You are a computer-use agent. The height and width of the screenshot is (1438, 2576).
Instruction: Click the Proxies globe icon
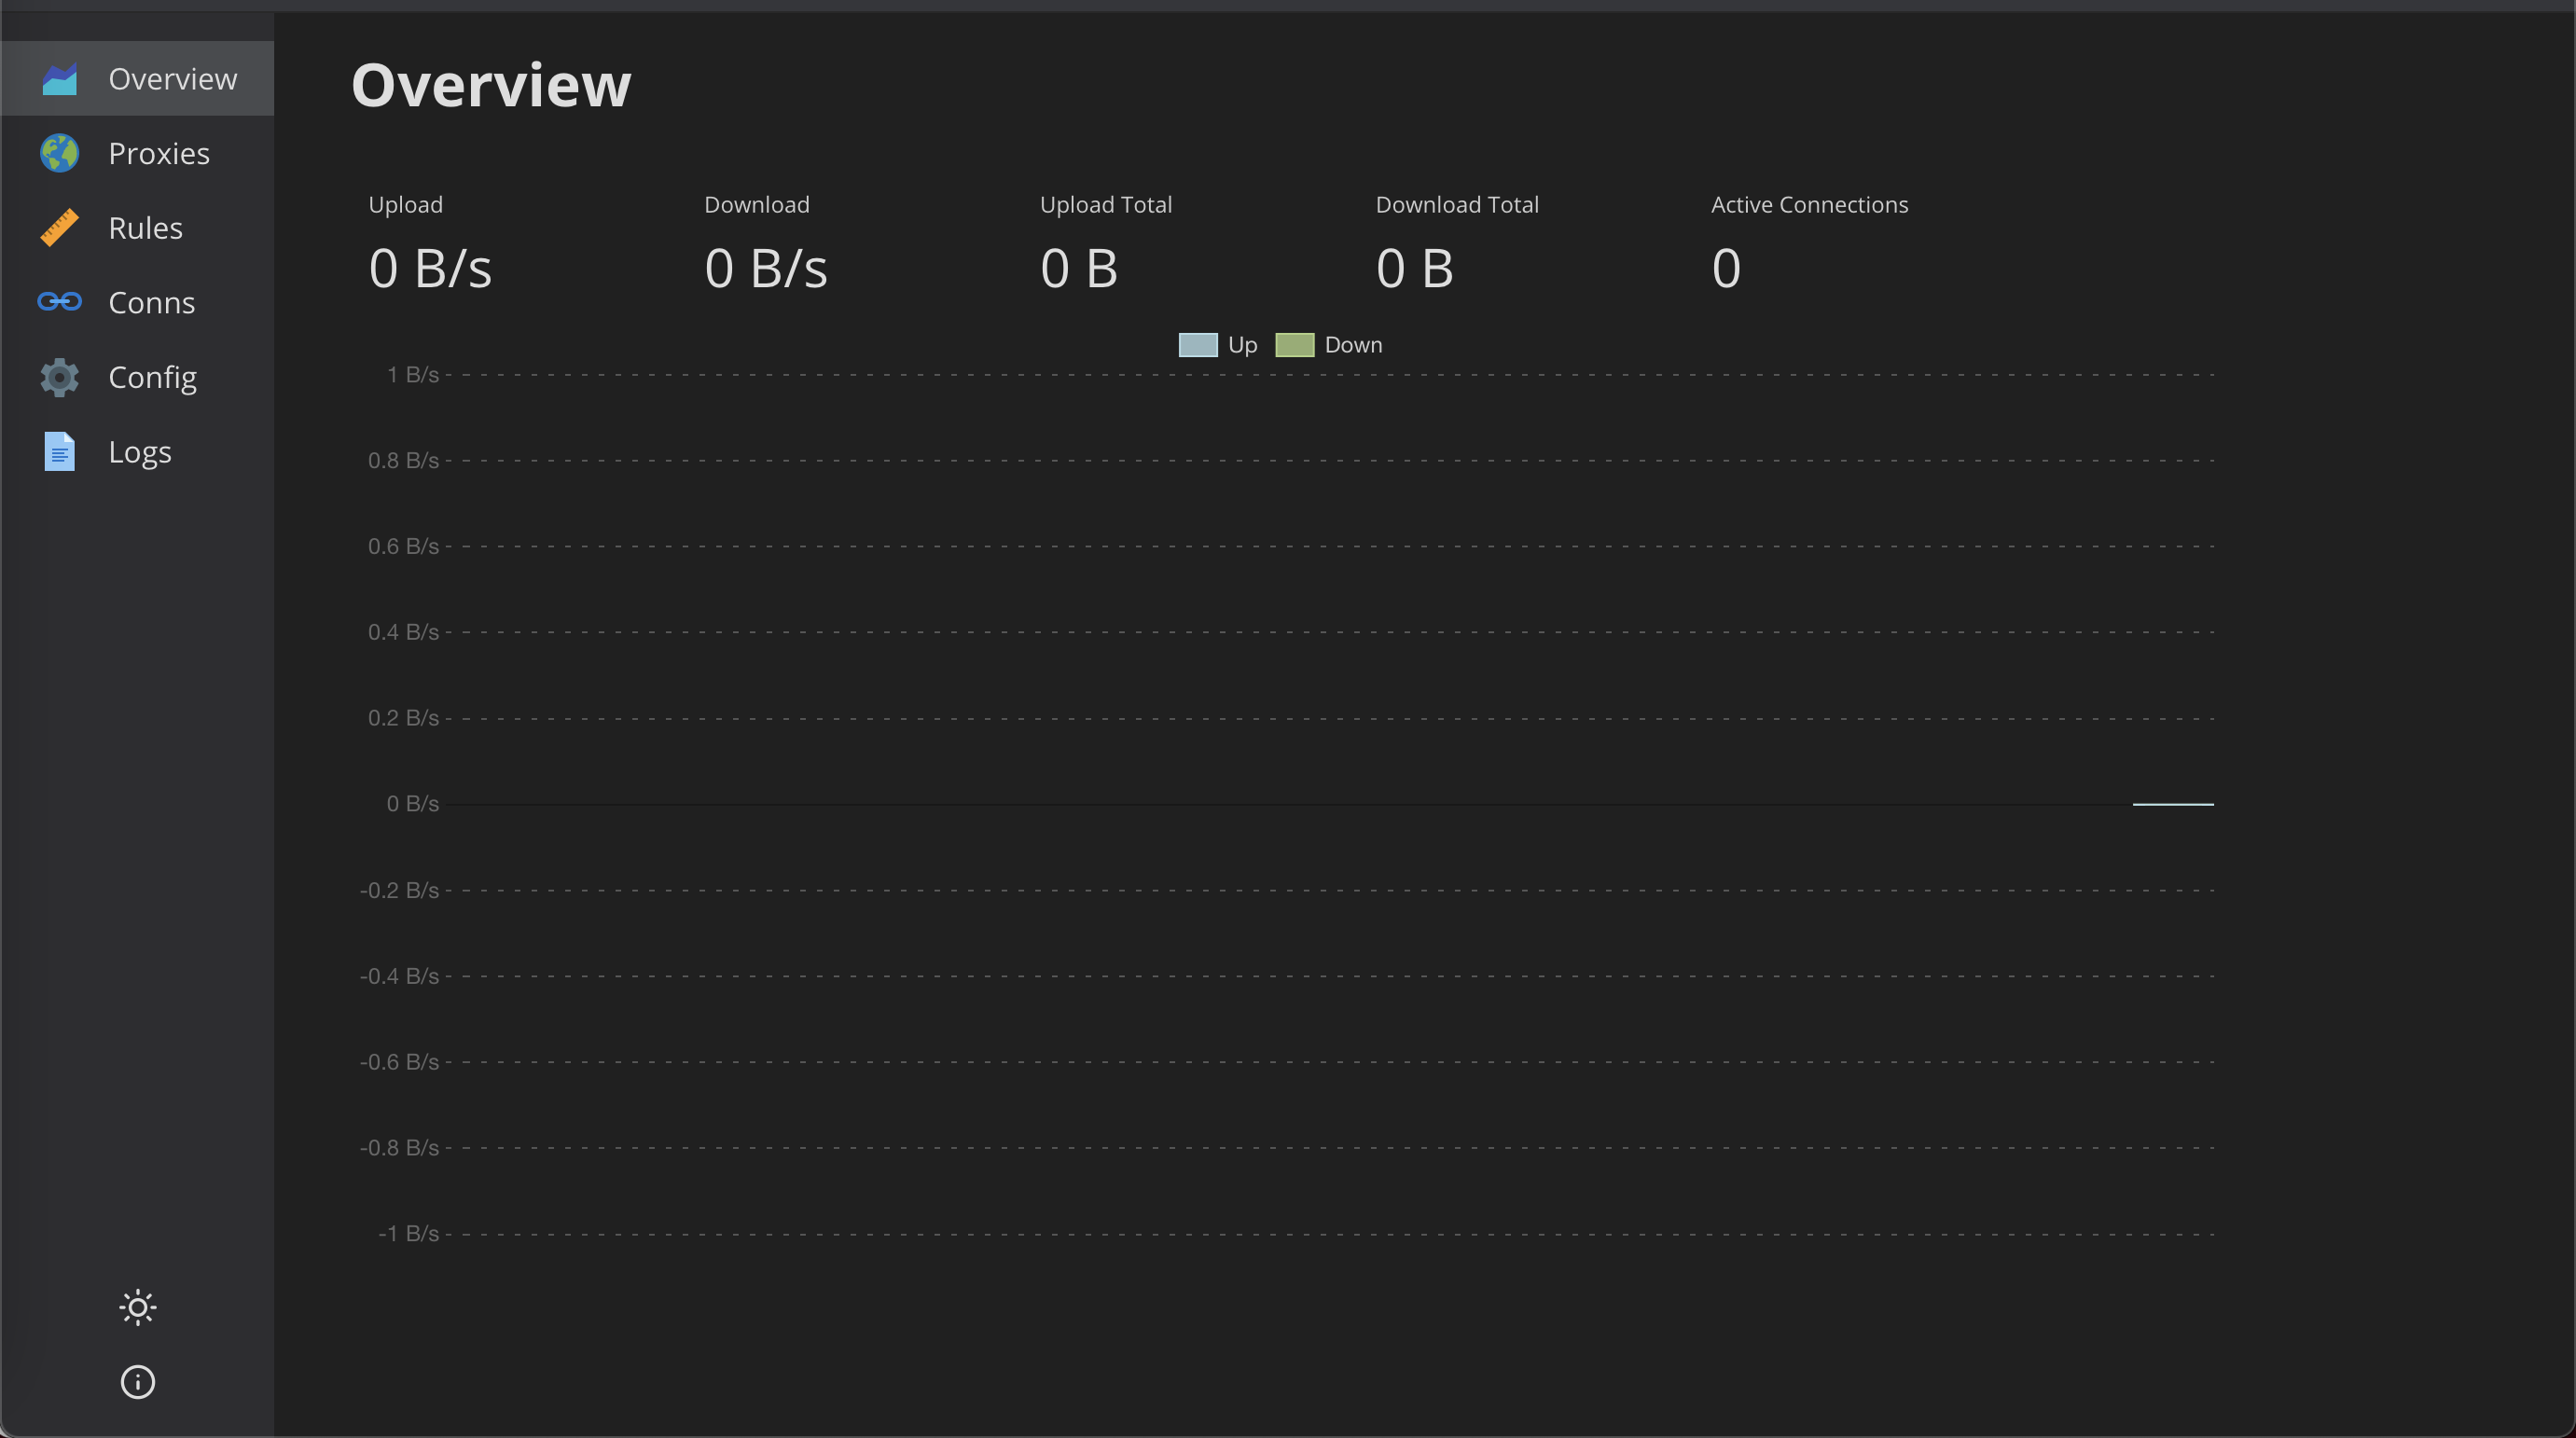(59, 153)
